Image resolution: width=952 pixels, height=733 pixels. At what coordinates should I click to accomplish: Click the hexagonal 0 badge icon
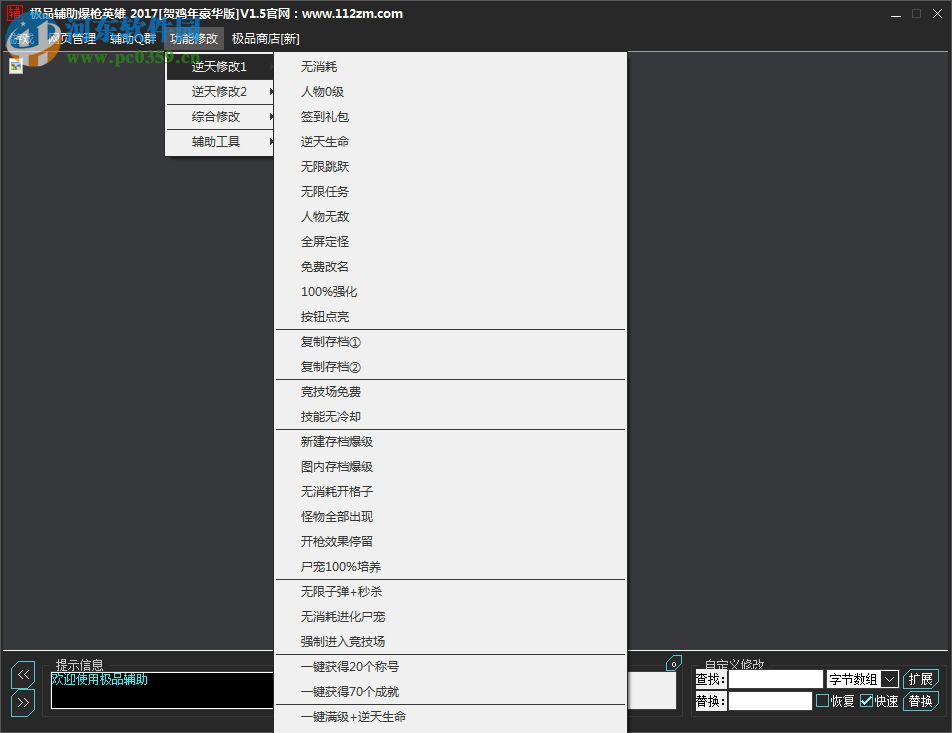[x=672, y=663]
